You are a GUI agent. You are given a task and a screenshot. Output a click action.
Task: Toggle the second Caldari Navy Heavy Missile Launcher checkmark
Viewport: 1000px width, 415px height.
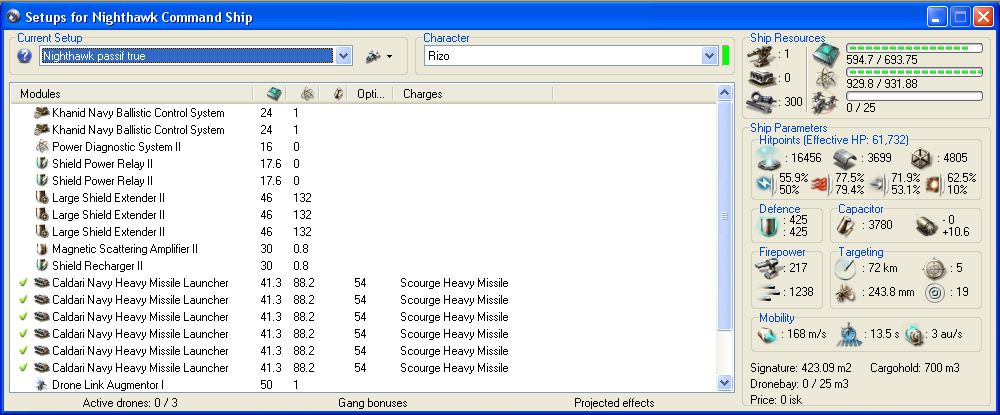pos(23,300)
